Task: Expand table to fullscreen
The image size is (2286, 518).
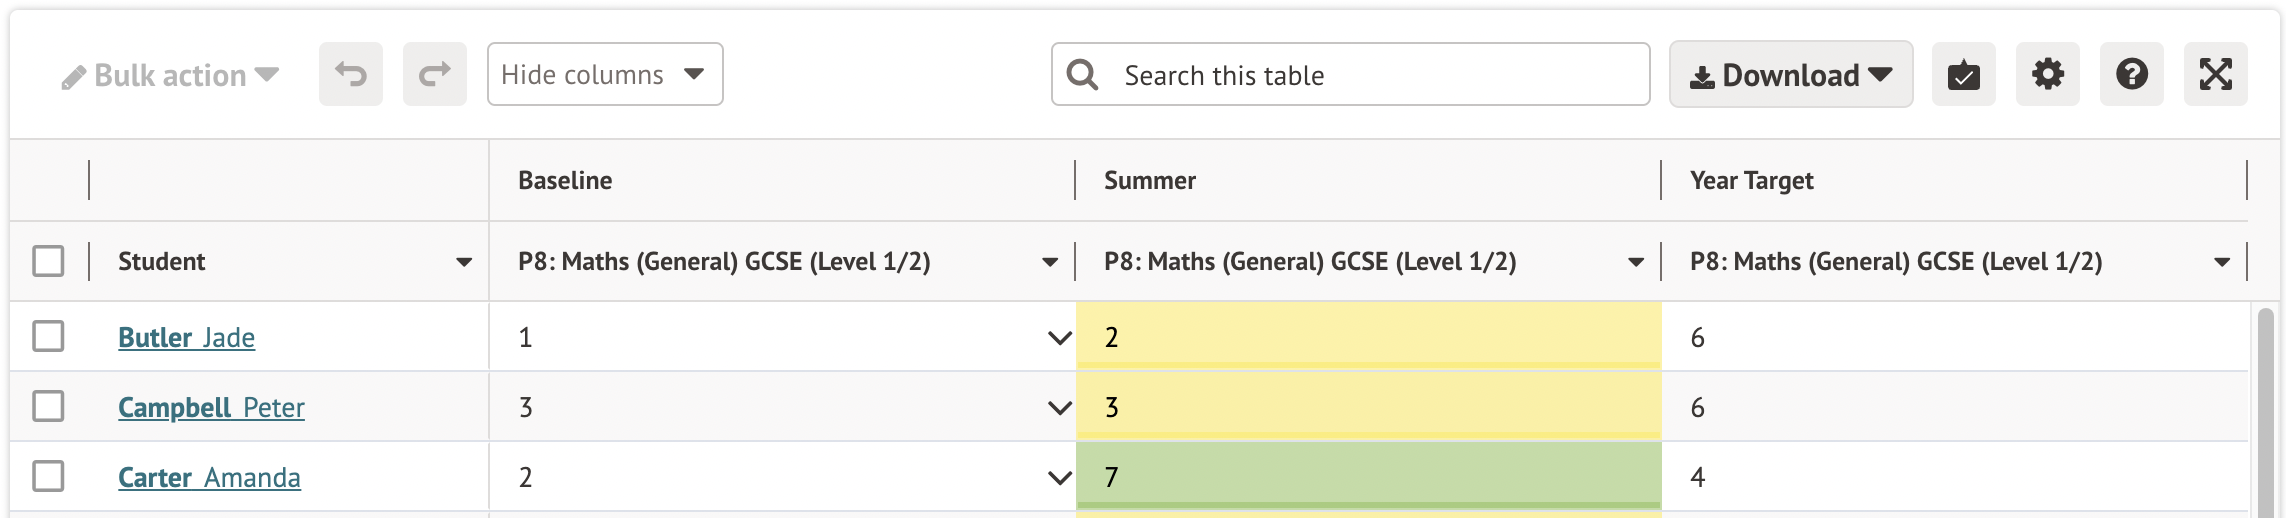Action: point(2215,74)
